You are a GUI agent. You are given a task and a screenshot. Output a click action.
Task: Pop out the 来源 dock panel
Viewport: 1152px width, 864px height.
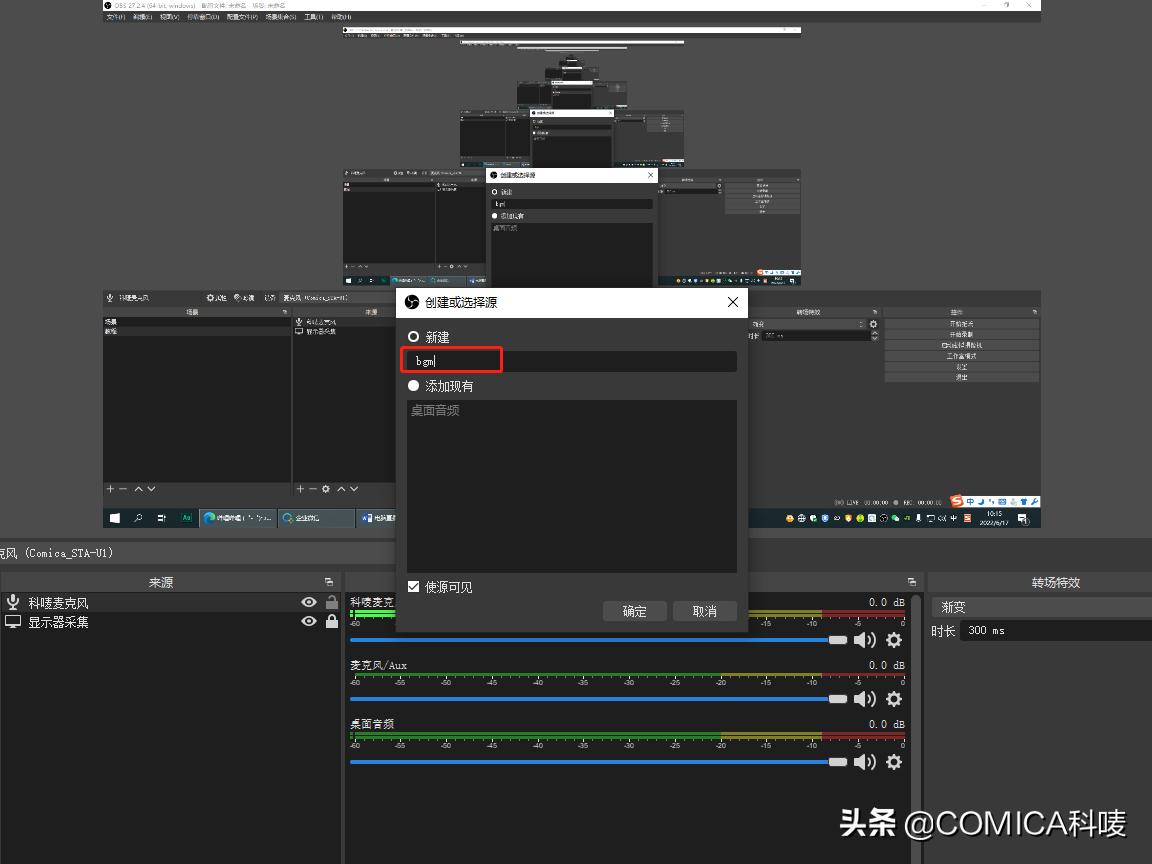(329, 582)
